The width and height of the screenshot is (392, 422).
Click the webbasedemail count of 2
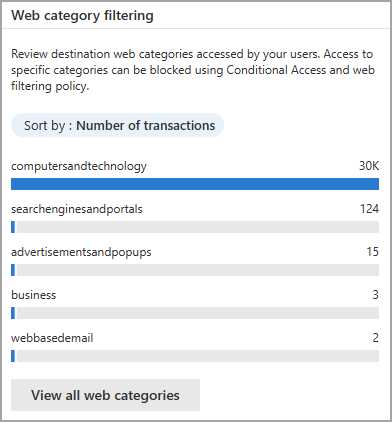376,338
